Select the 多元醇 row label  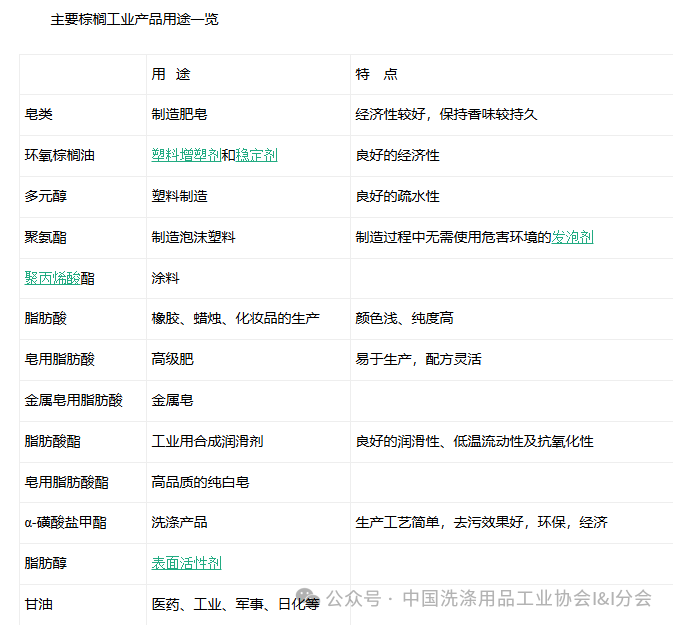coord(46,196)
